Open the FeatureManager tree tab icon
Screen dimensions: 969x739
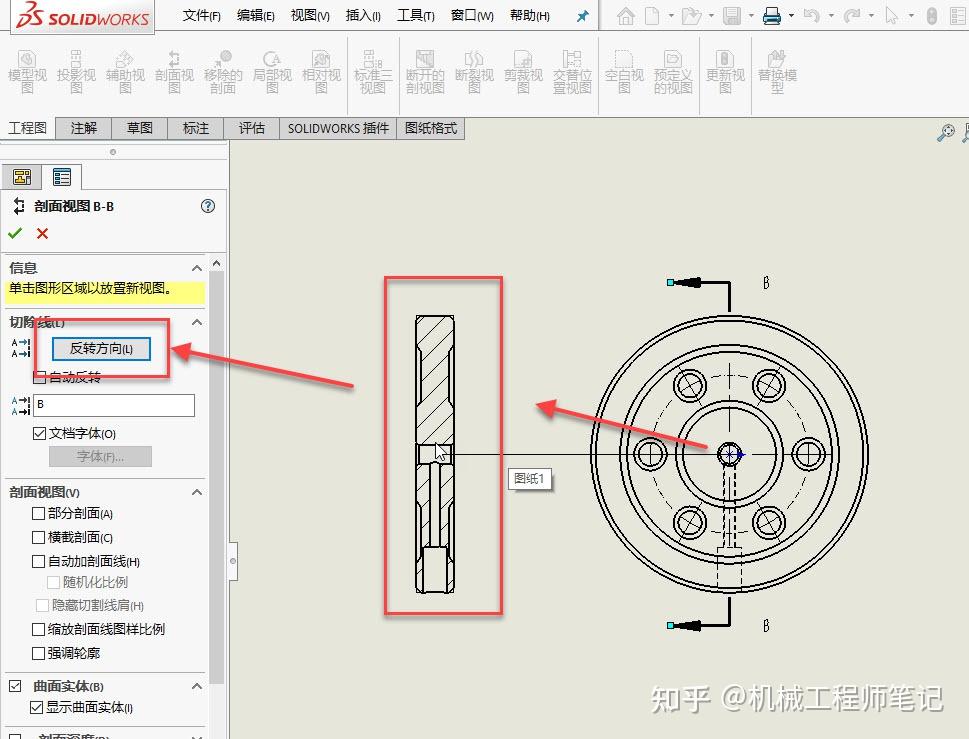[x=22, y=177]
